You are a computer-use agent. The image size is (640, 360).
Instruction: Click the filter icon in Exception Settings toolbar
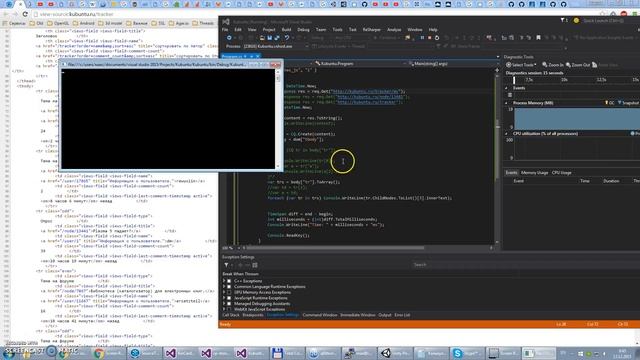tap(226, 265)
